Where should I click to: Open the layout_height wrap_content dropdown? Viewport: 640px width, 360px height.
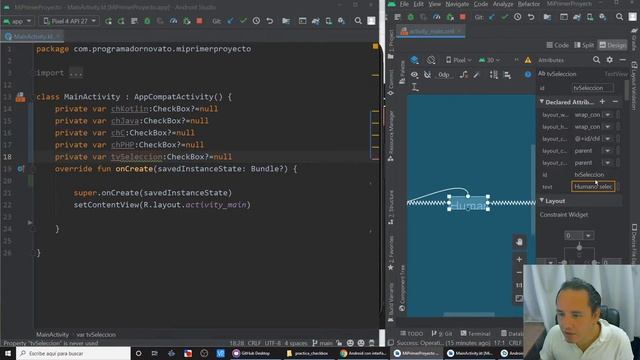[608, 127]
